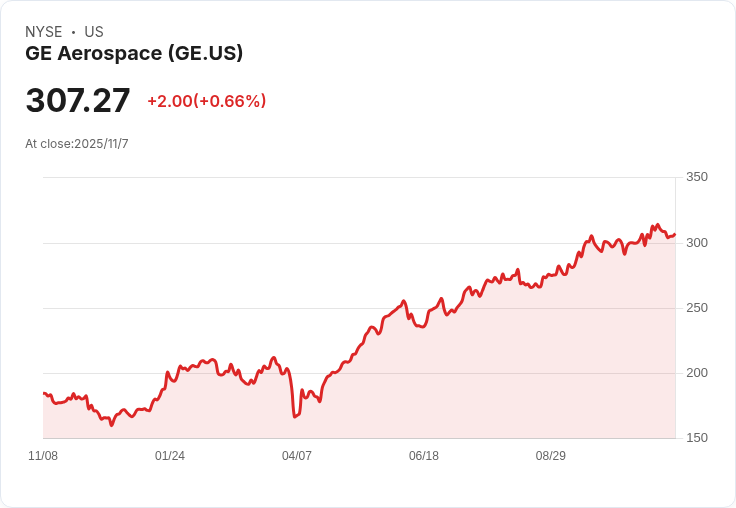Click the 06/18 date axis label

click(424, 456)
